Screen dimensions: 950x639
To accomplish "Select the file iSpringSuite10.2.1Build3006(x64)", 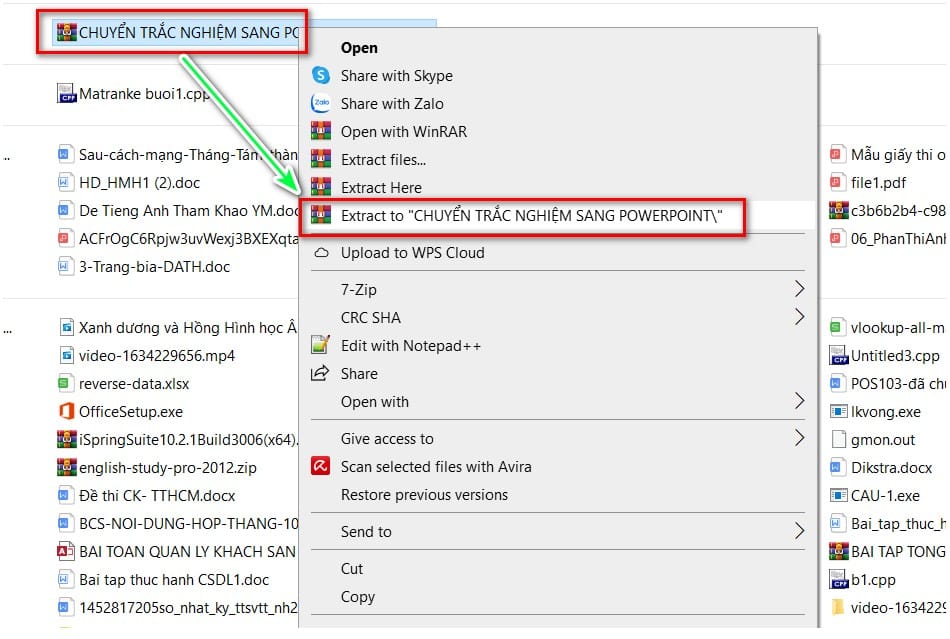I will point(178,440).
